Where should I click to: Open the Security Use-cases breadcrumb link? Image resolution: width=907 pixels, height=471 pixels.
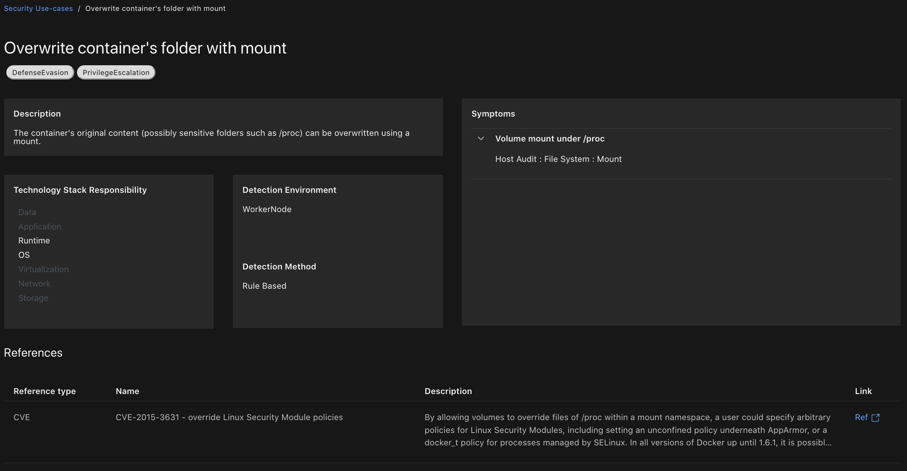click(38, 9)
